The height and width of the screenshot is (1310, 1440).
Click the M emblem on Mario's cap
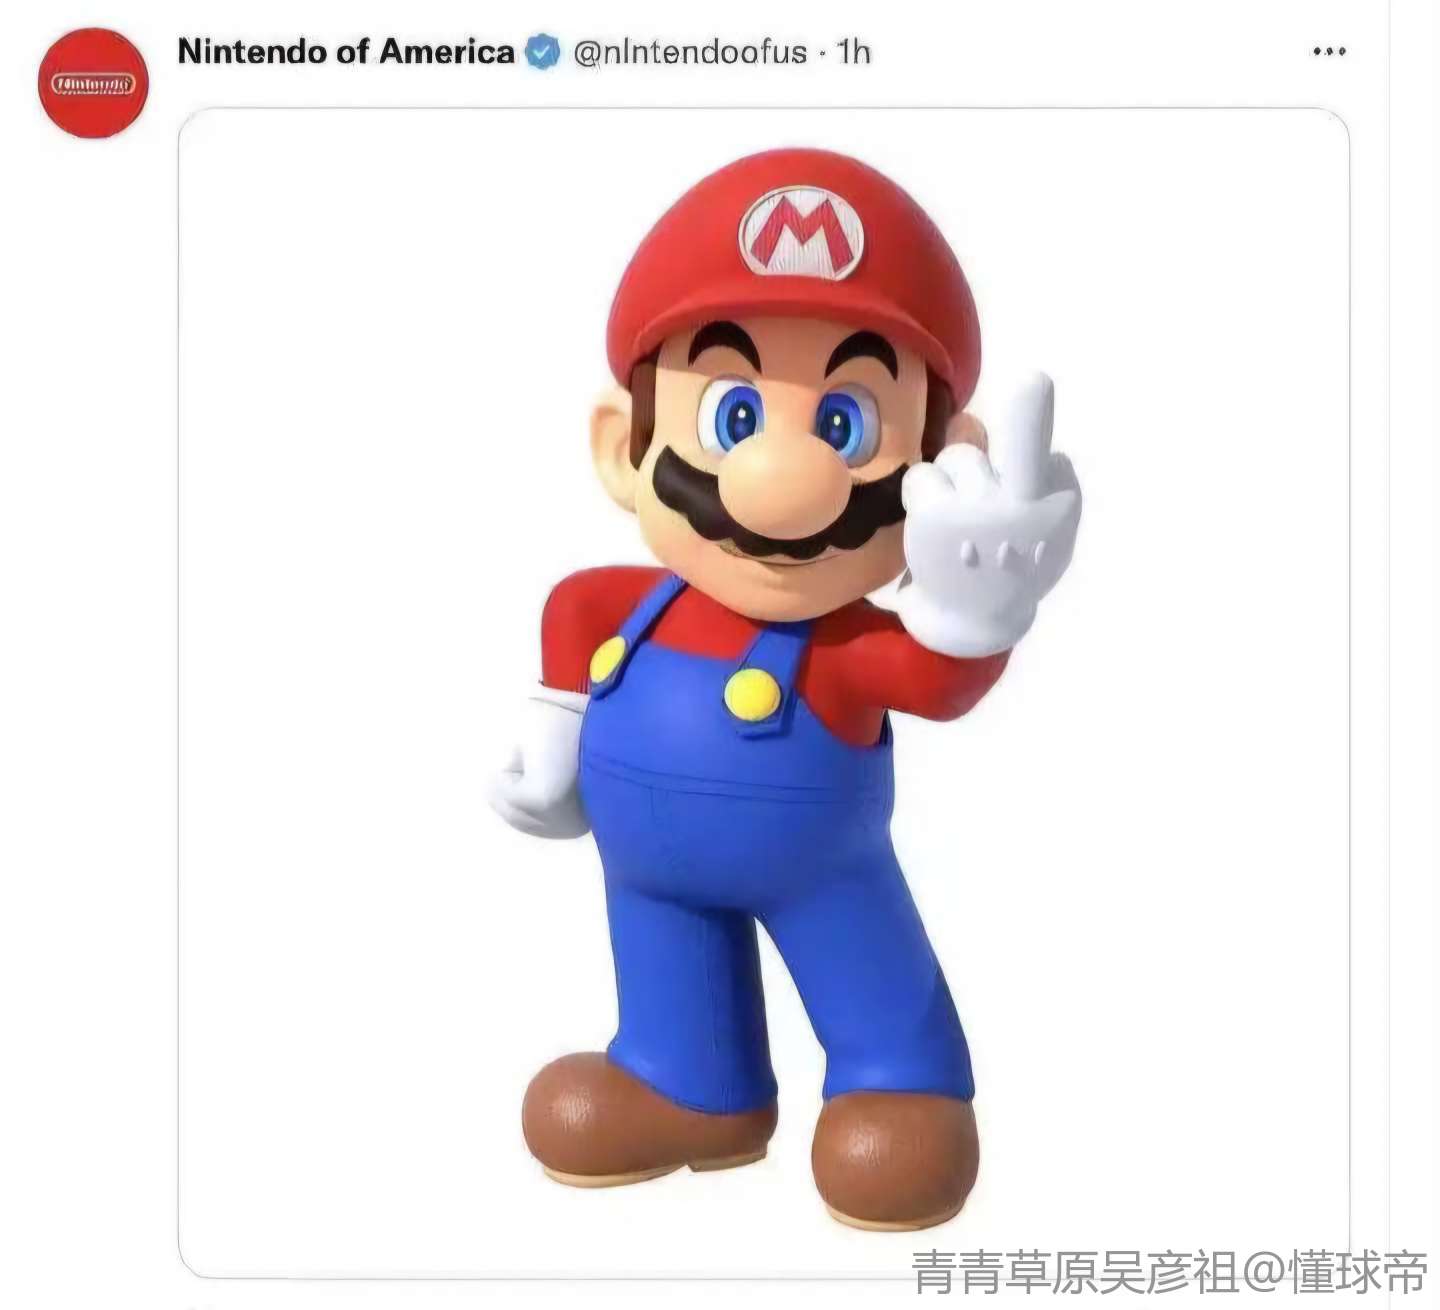[x=800, y=233]
